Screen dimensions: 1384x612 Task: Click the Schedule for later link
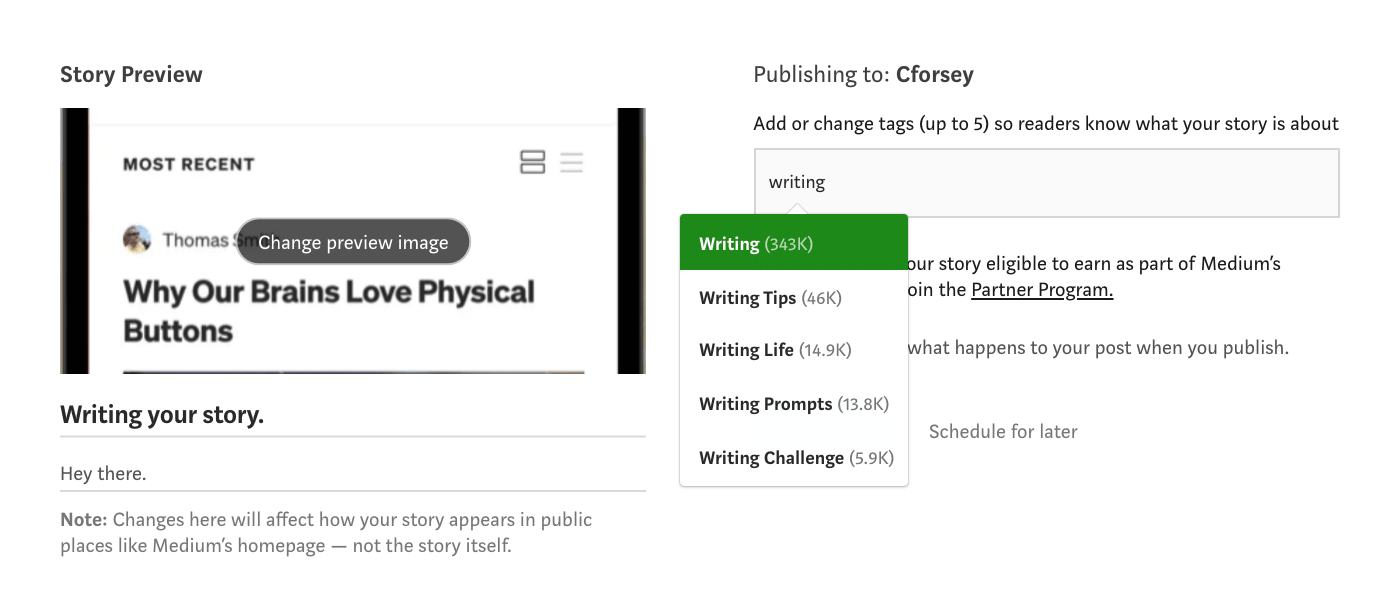tap(1003, 432)
